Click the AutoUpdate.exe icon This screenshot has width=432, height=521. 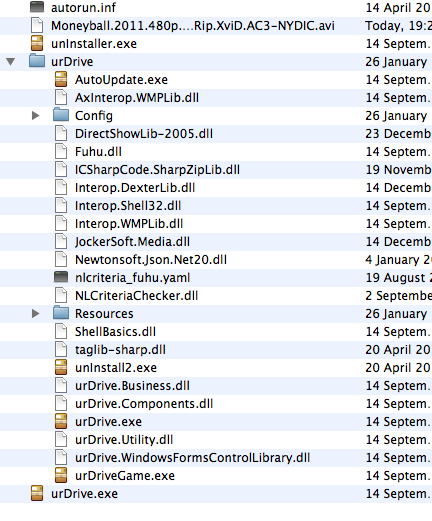click(x=61, y=80)
